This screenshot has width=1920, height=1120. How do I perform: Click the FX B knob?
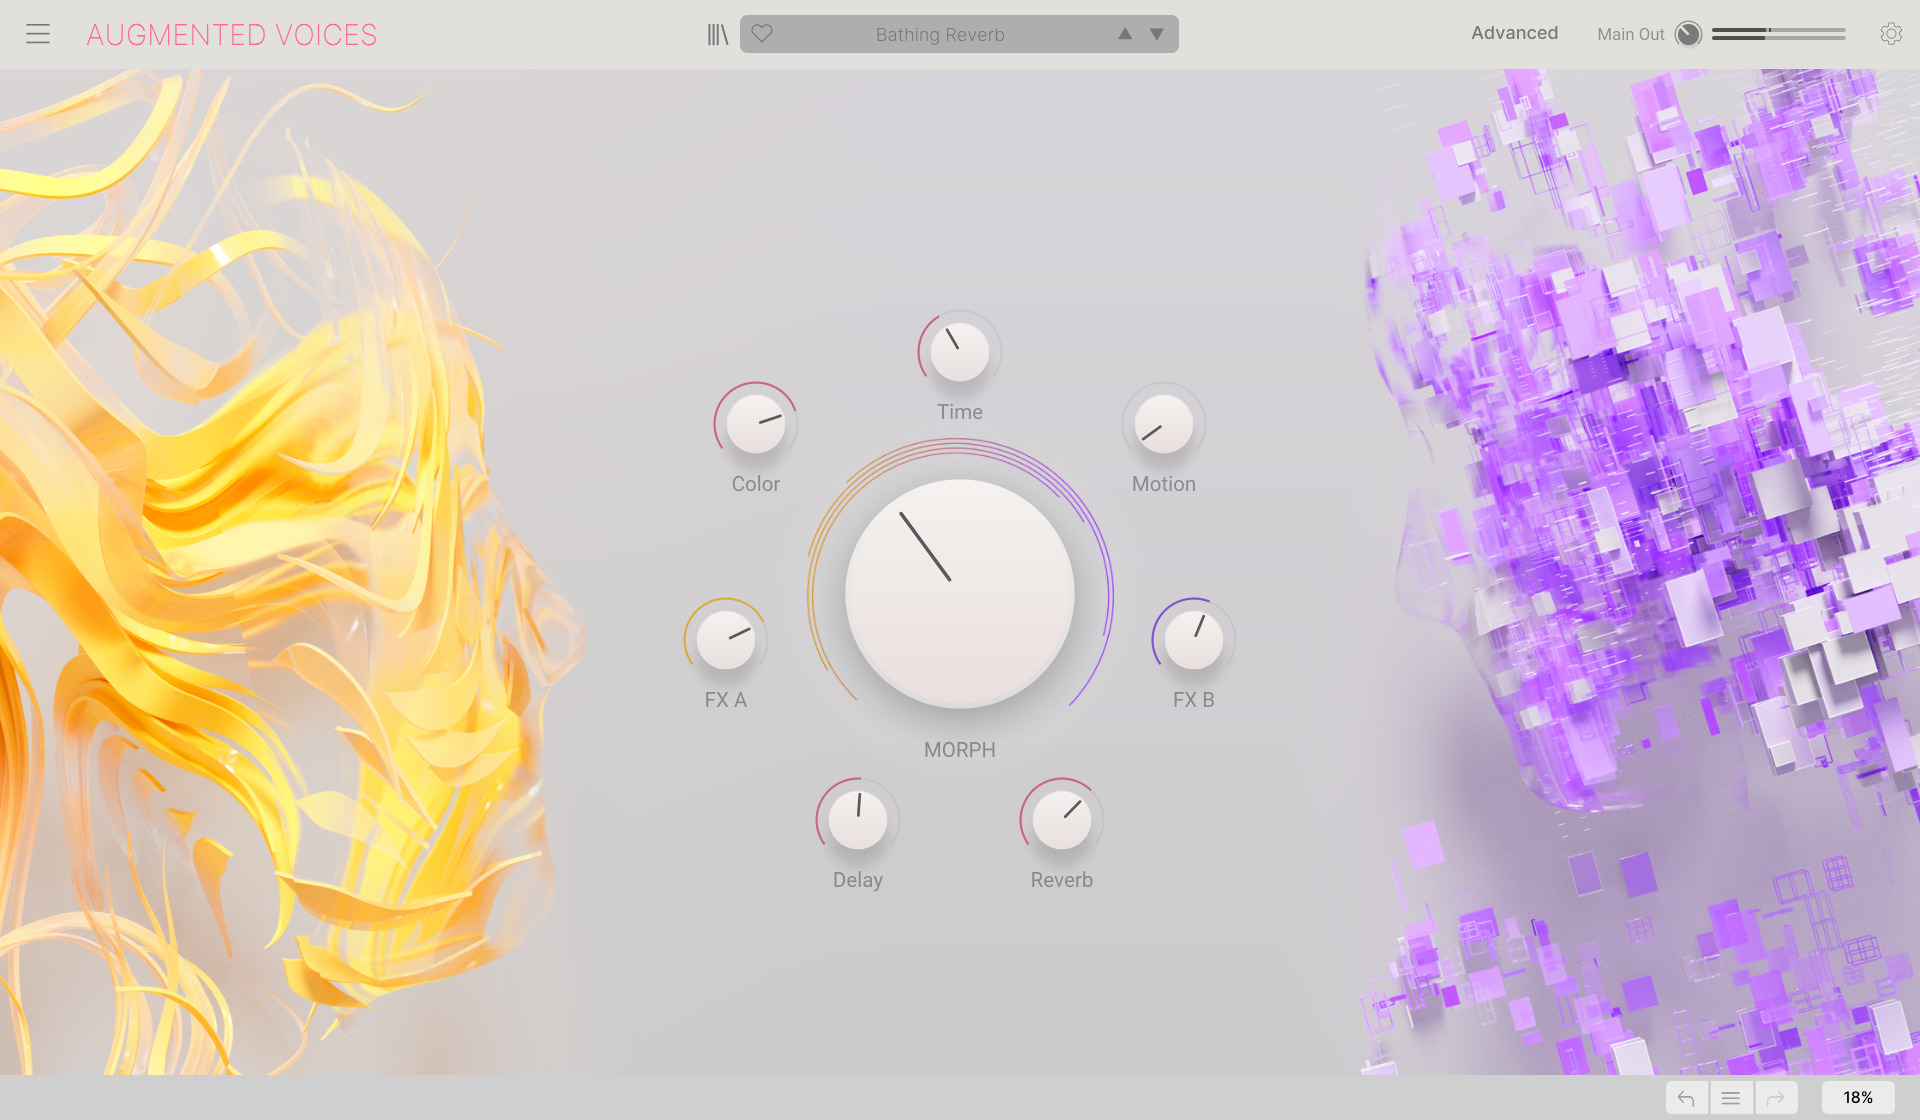tap(1194, 640)
